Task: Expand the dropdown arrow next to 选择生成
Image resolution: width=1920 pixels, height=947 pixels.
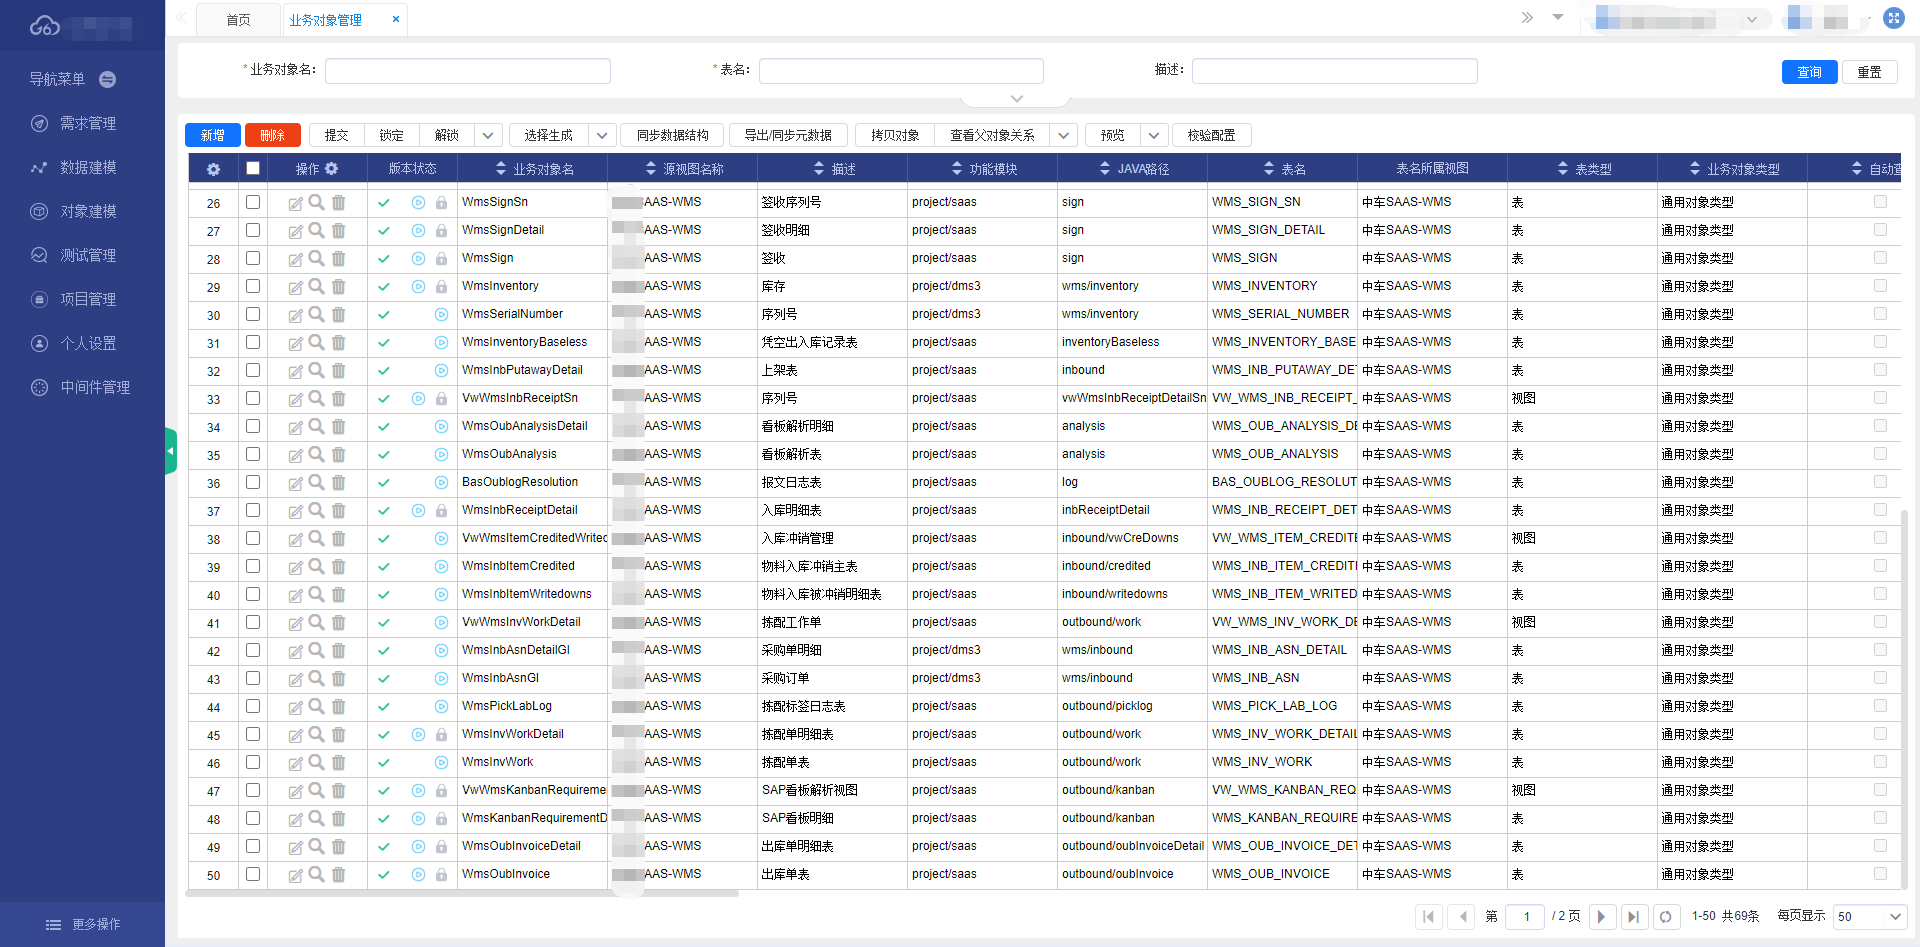Action: coord(602,135)
